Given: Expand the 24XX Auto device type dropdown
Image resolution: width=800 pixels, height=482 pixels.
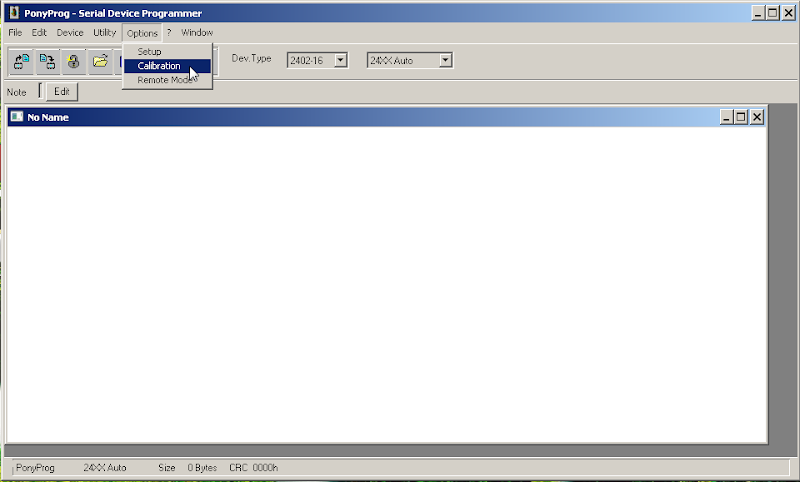Looking at the screenshot, I should tap(445, 60).
